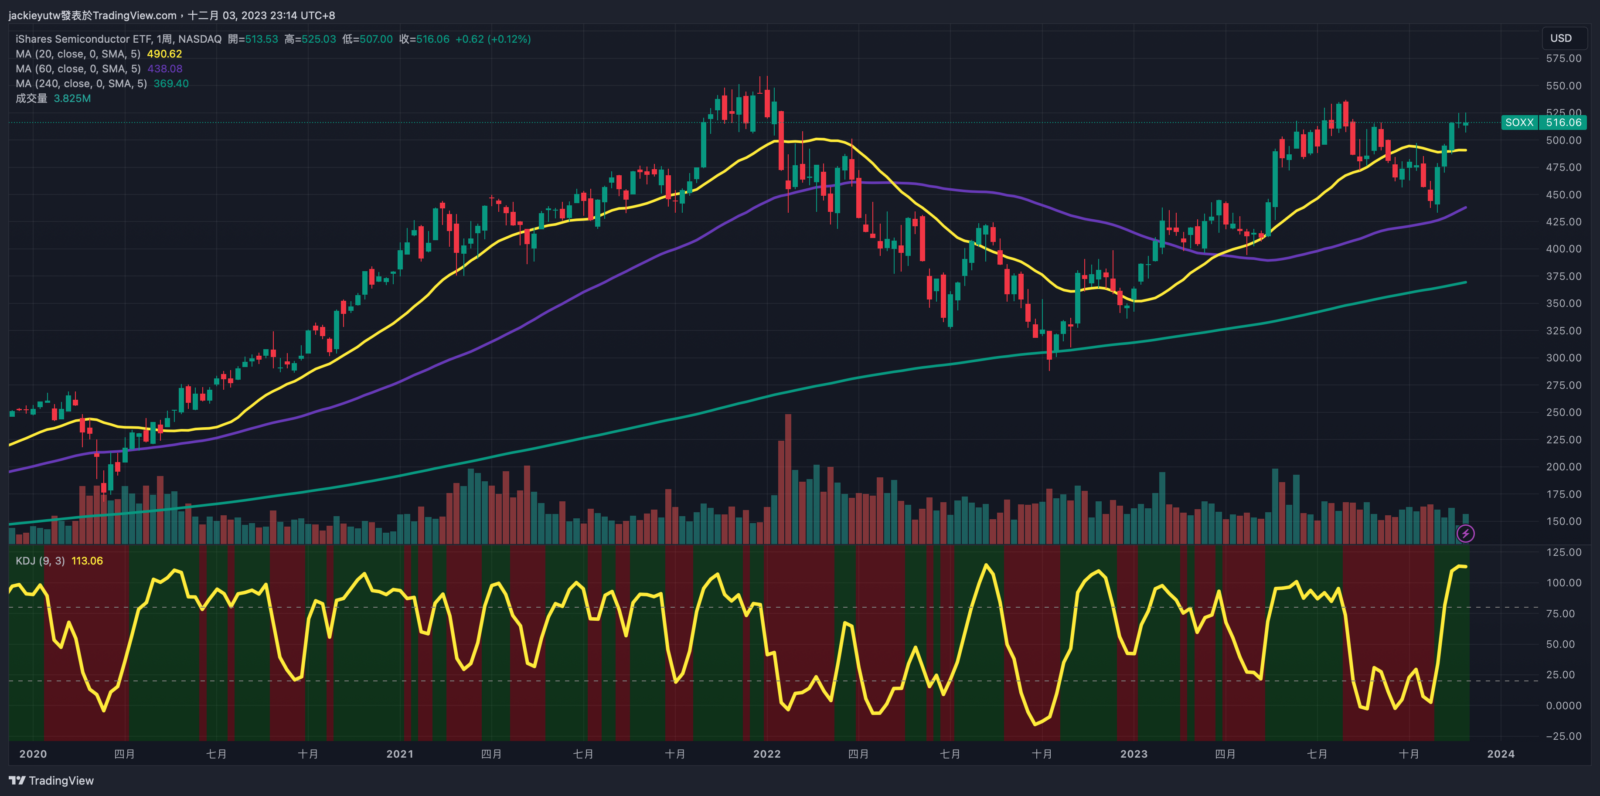Open the USD currency selector
Viewport: 1600px width, 796px height.
(x=1561, y=38)
